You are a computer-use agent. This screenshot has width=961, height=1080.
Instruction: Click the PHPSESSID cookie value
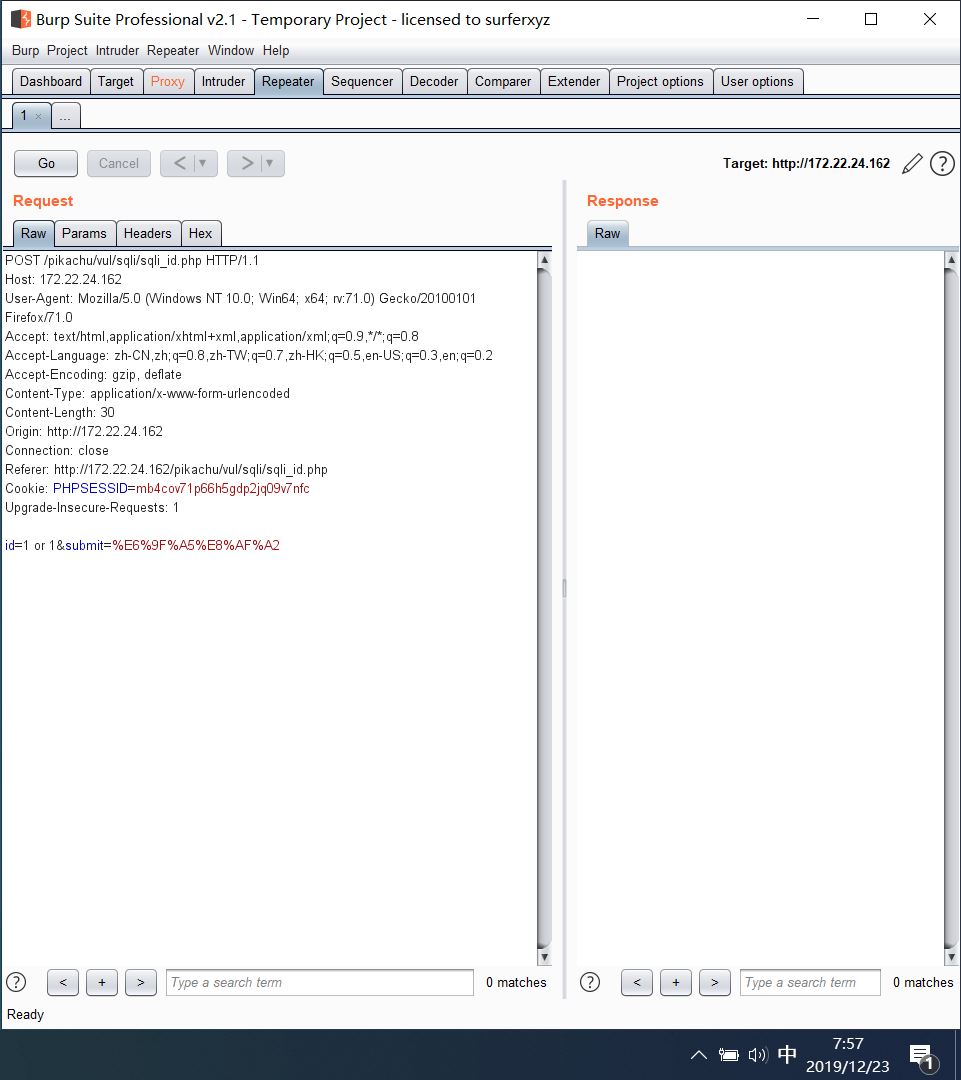[223, 488]
